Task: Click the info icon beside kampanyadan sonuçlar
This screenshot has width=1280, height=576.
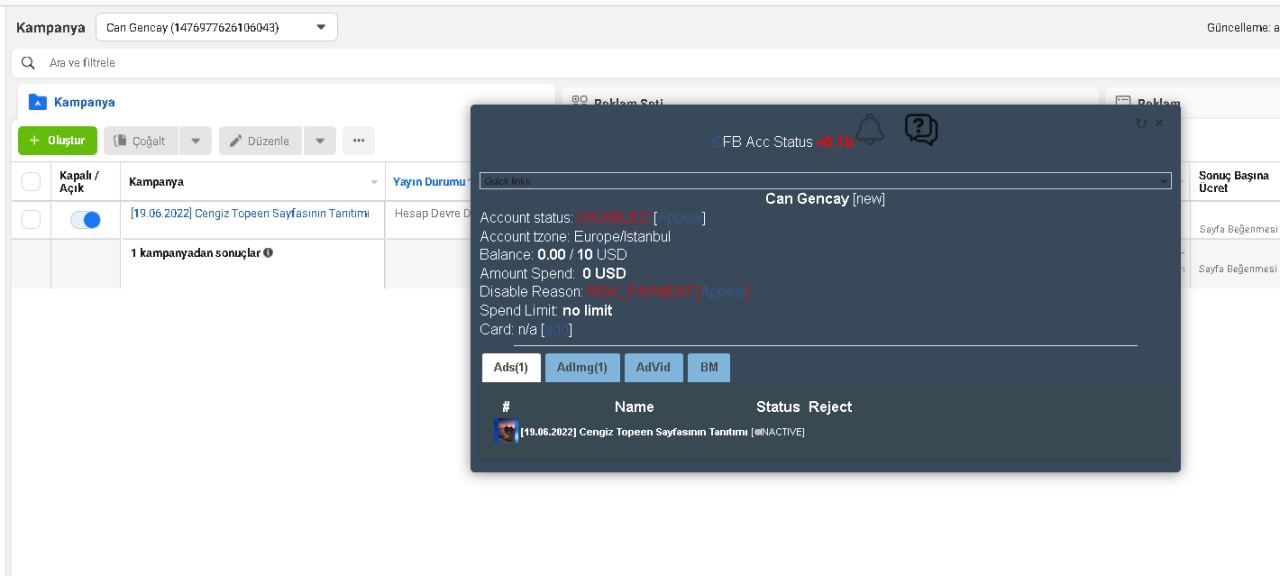Action: 268,253
